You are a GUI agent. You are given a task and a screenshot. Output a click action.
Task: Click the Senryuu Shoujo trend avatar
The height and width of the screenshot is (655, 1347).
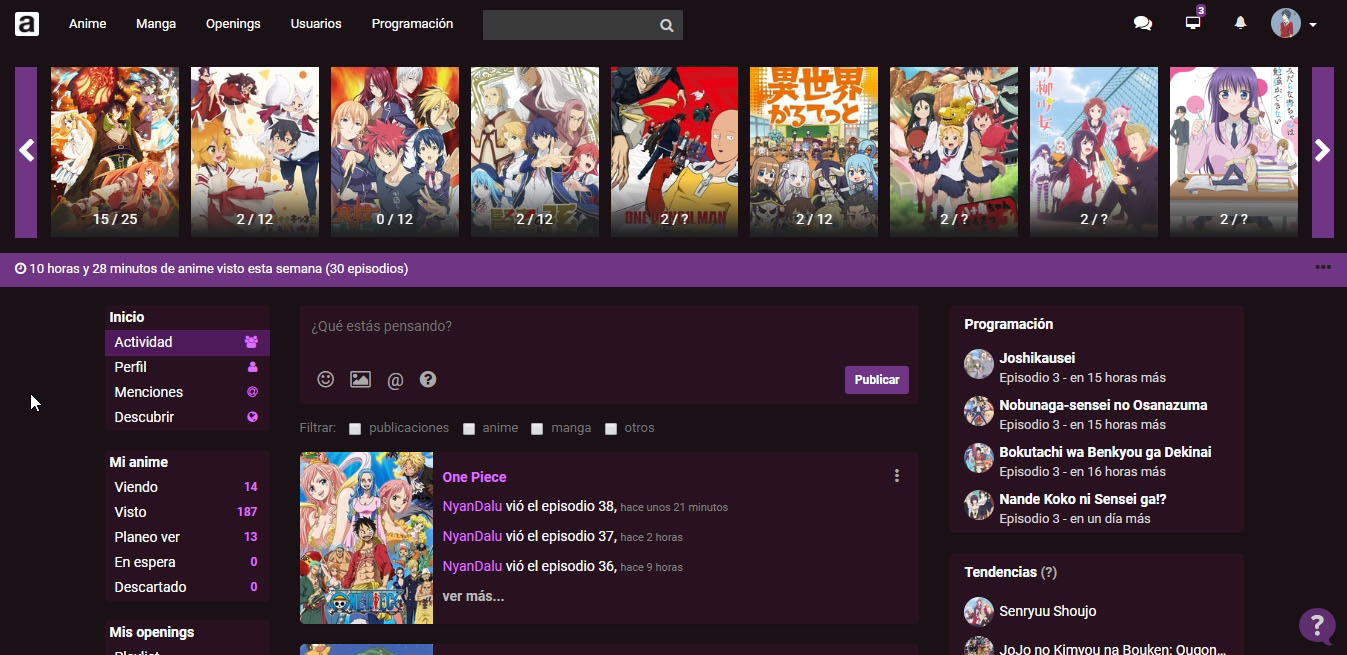point(979,612)
